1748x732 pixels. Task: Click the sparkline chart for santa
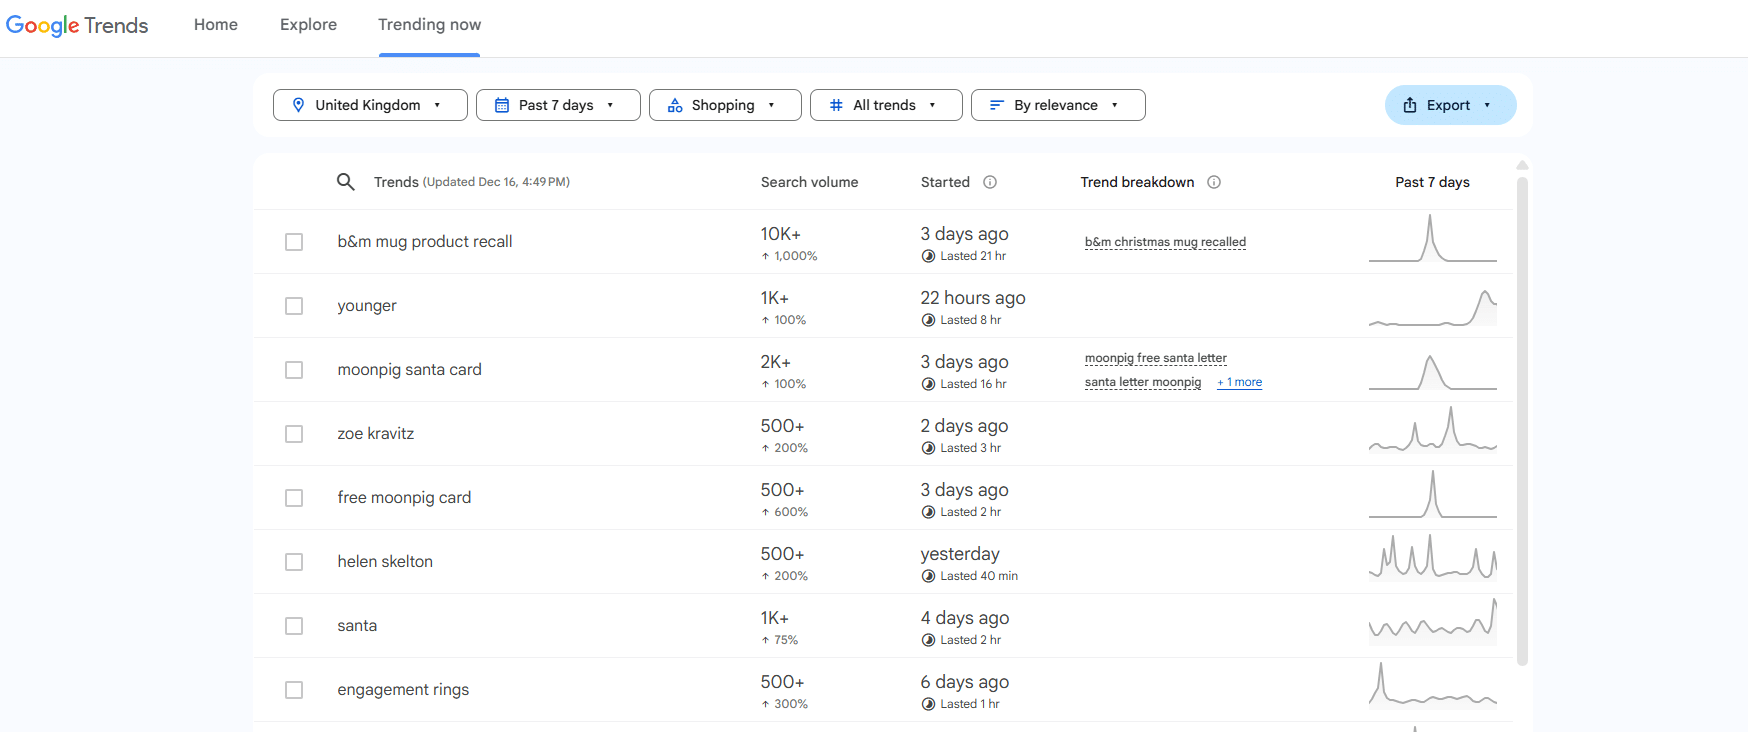(1433, 622)
